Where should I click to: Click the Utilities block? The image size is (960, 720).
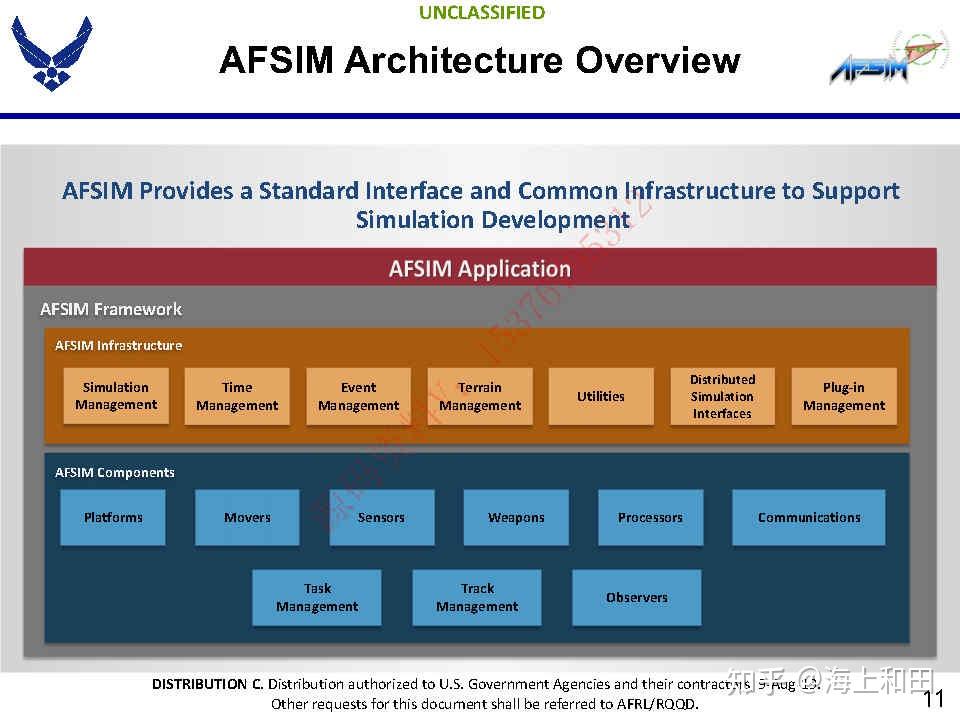[600, 396]
